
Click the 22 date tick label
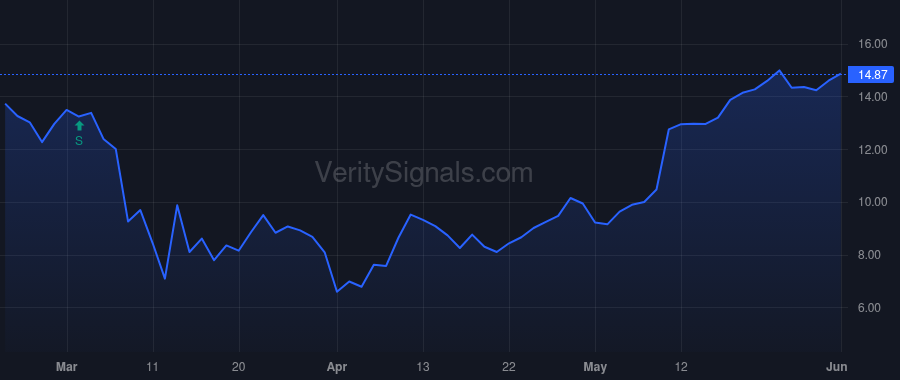tap(509, 367)
